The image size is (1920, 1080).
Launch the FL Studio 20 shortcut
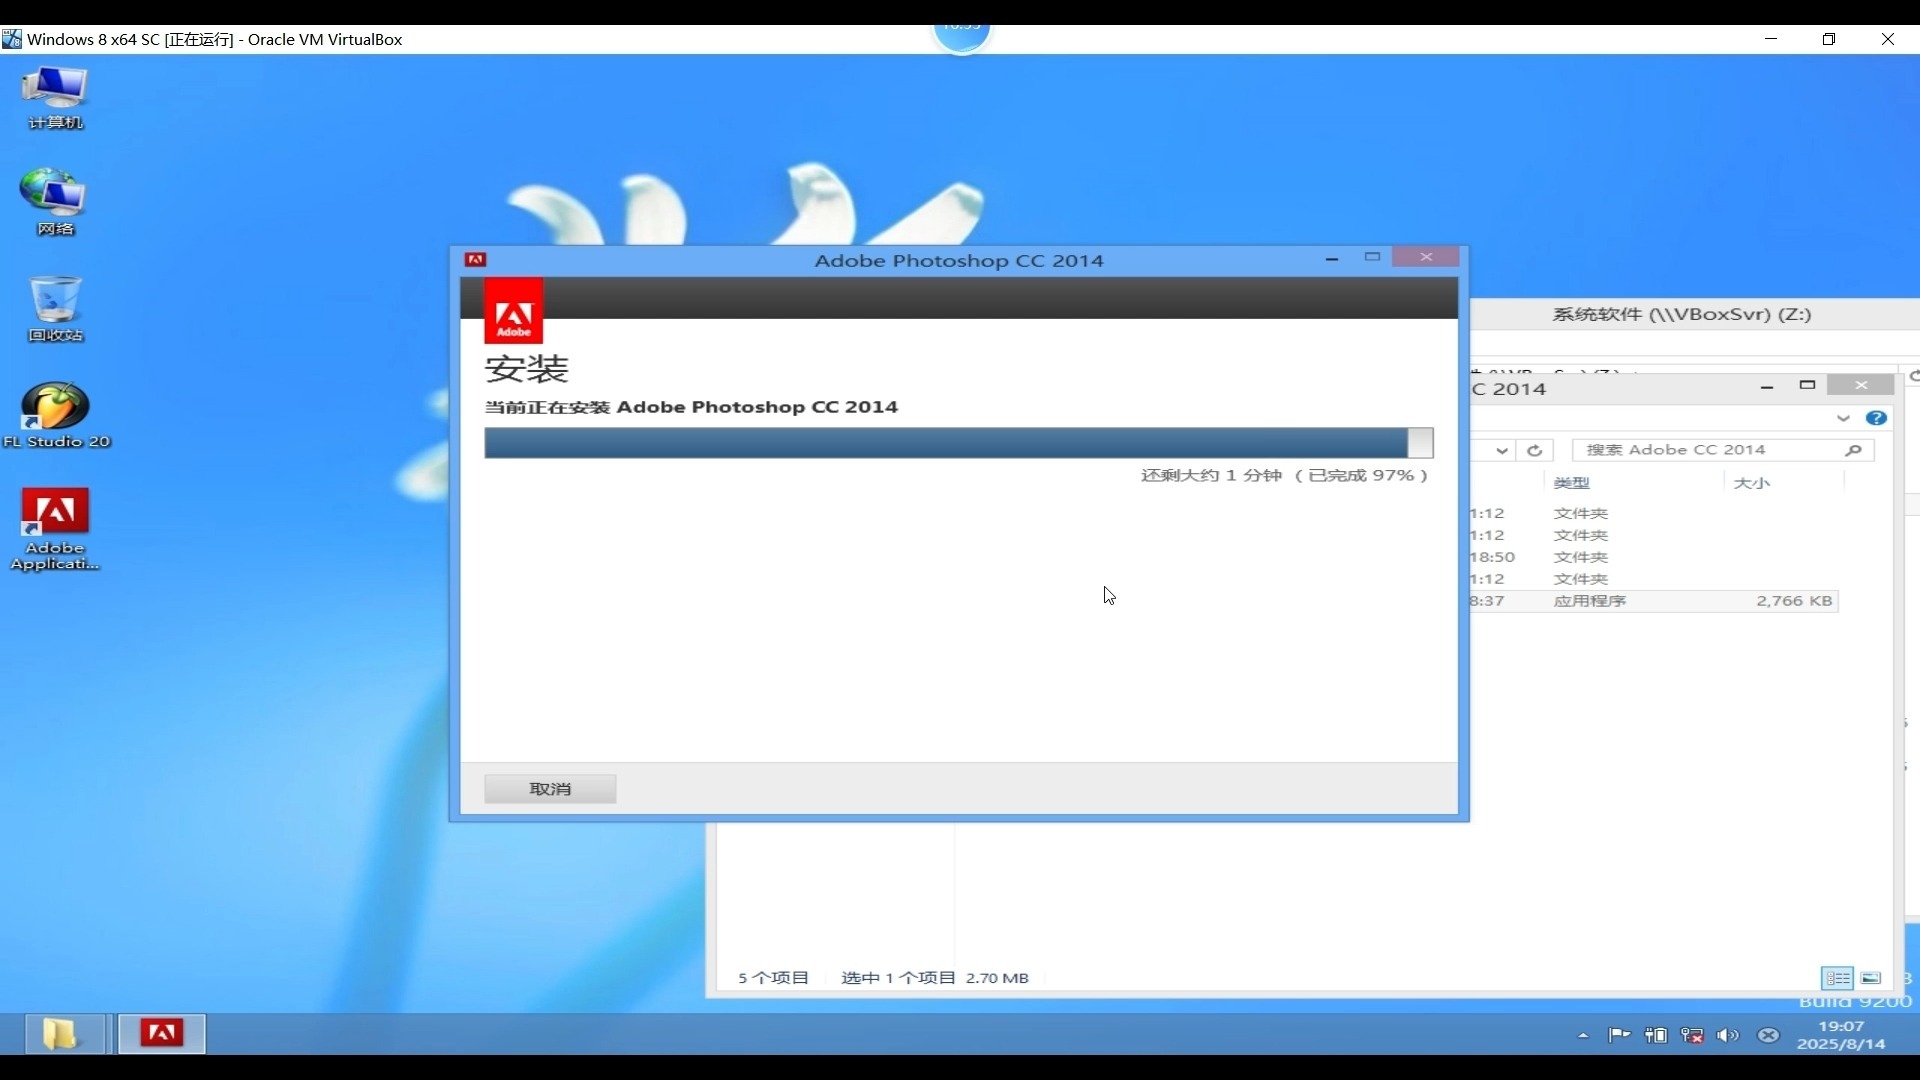56,415
